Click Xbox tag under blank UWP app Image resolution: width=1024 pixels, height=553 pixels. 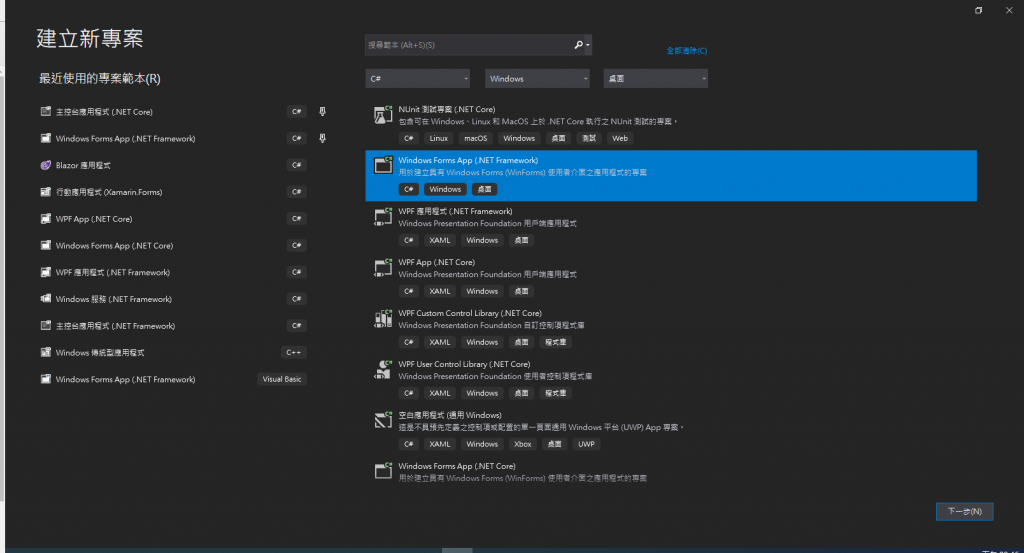point(522,444)
